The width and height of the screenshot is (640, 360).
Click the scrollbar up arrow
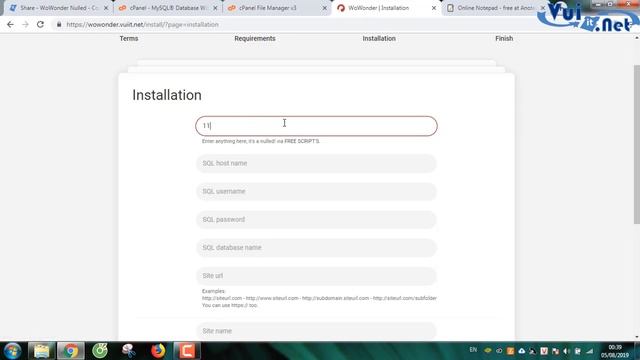636,38
